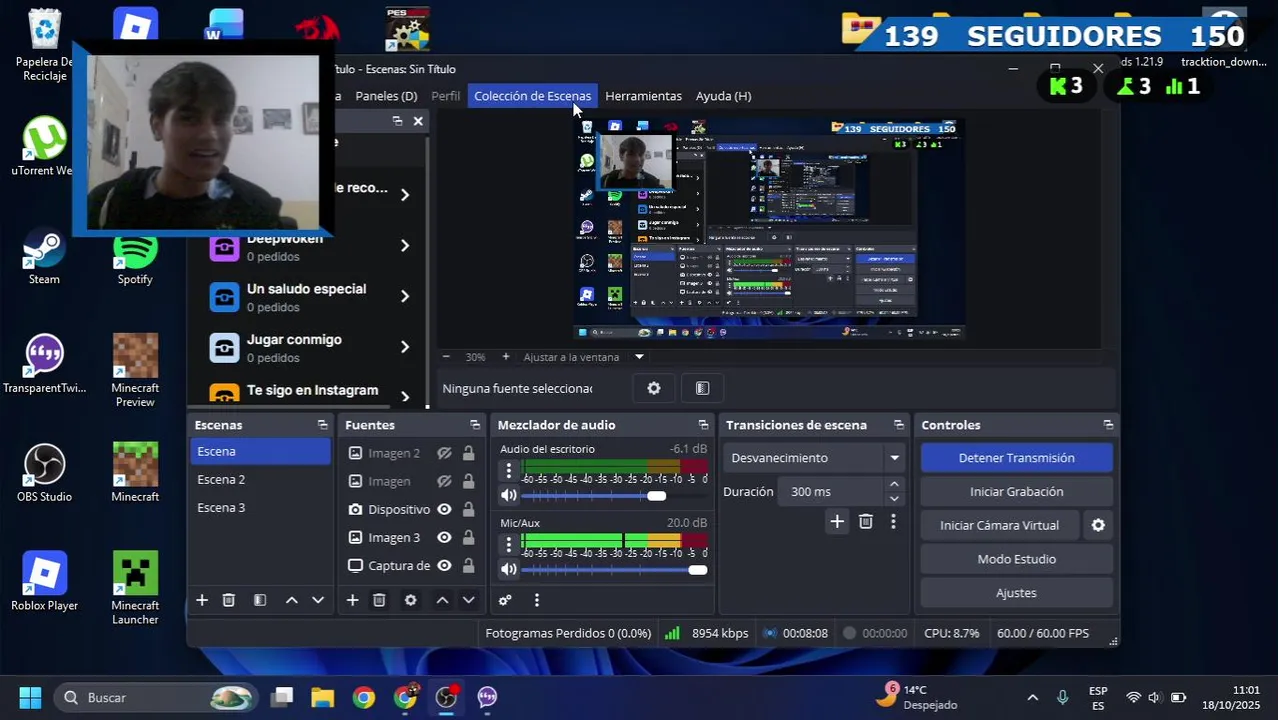The image size is (1278, 720).
Task: Open Audio del escritorio options dots
Action: [509, 470]
